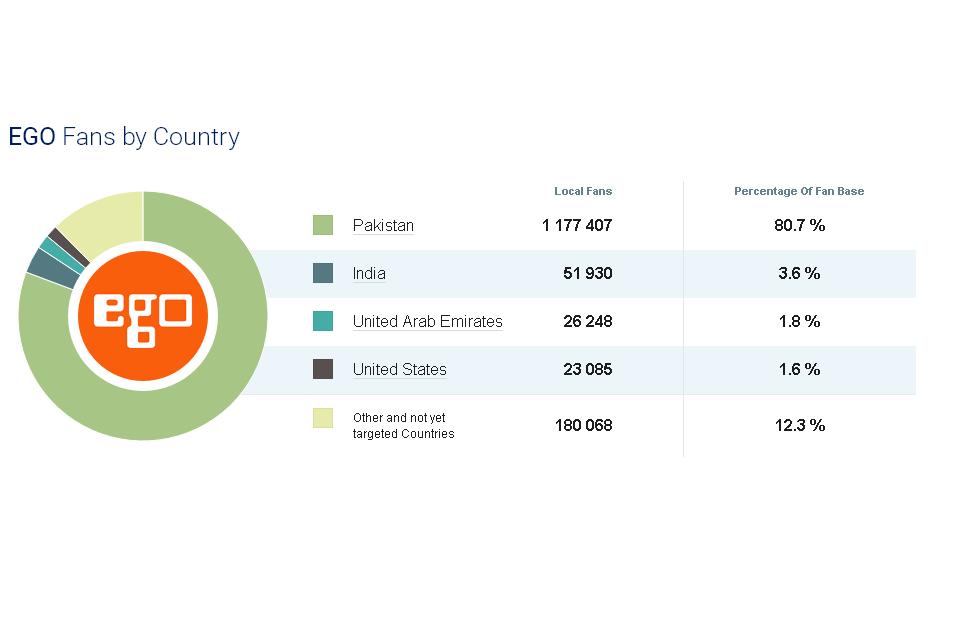Click the United States dark gray swatch
Viewport: 962px width, 617px height.
coord(322,369)
